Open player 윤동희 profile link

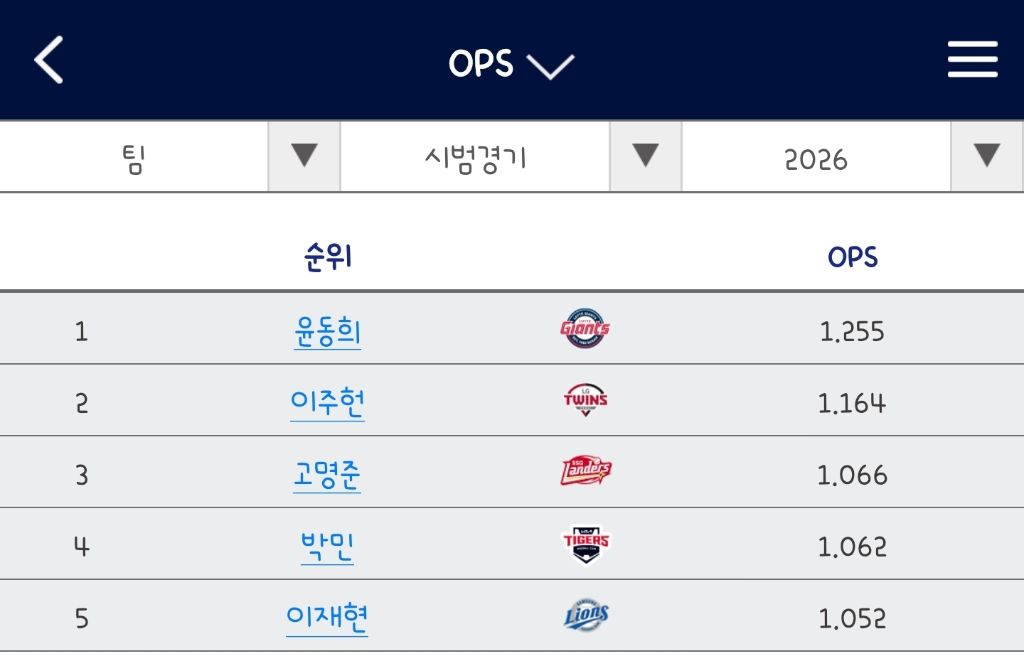(327, 332)
